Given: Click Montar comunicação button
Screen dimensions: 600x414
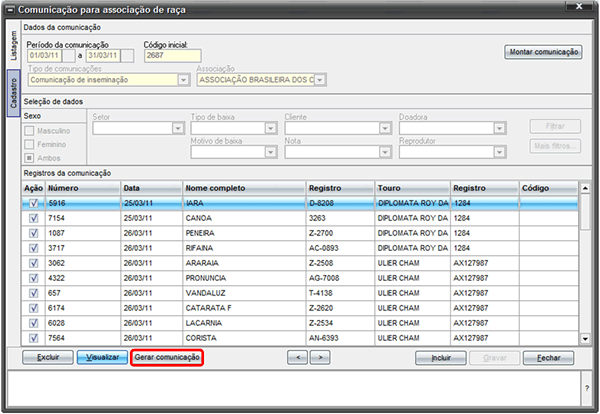Looking at the screenshot, I should [544, 52].
